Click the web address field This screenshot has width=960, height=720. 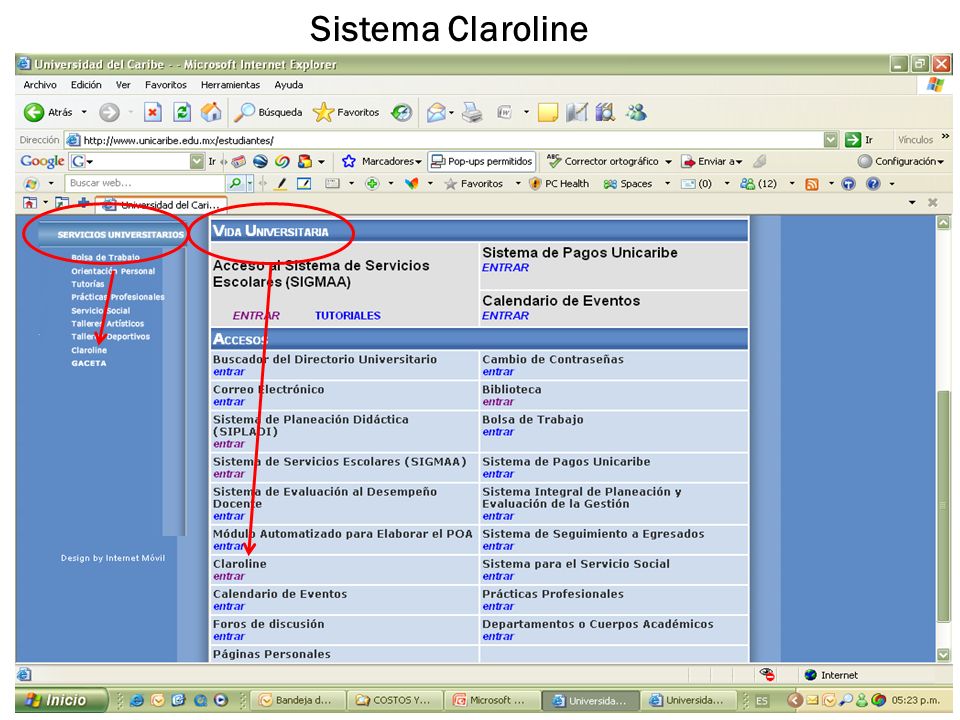(x=443, y=140)
